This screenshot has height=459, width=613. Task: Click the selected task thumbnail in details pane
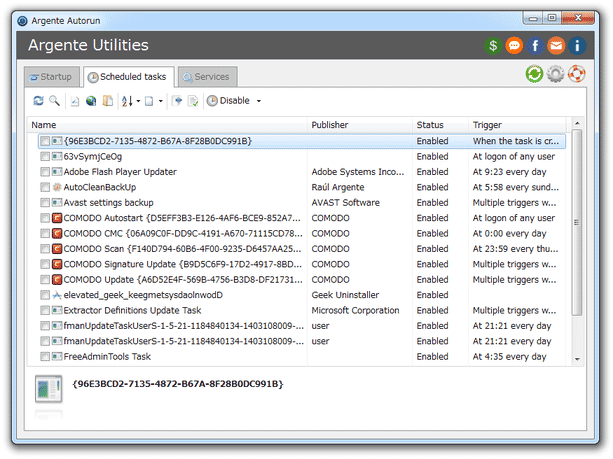[x=48, y=389]
